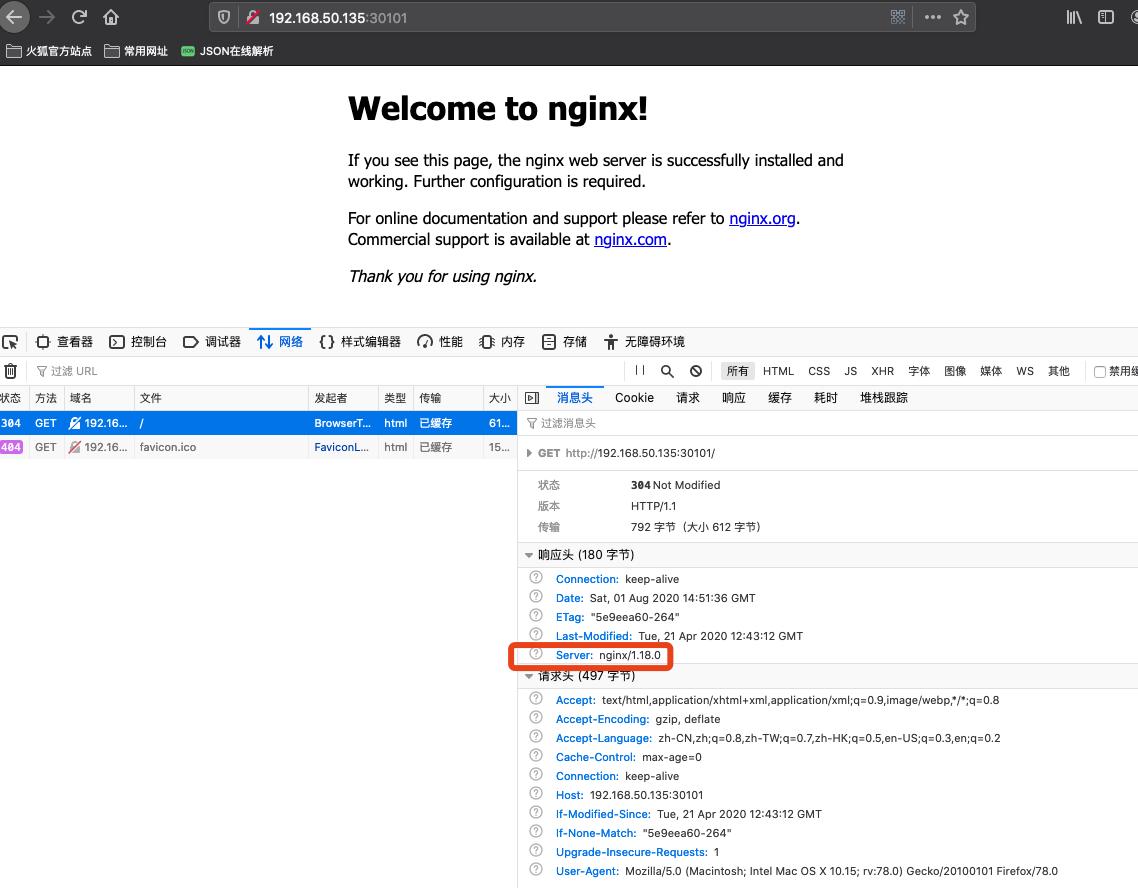Pause network recording button
Image resolution: width=1138 pixels, height=888 pixels.
coord(639,371)
